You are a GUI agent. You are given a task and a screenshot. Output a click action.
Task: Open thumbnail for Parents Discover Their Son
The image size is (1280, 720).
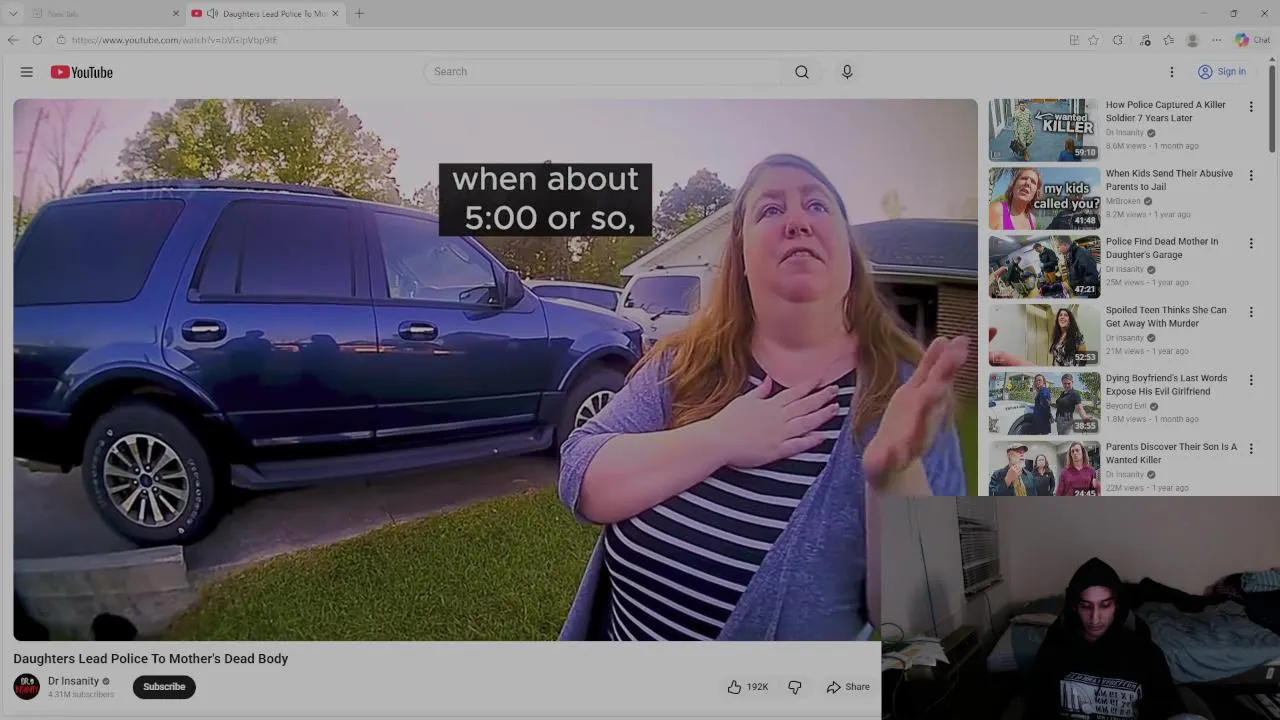(1044, 469)
